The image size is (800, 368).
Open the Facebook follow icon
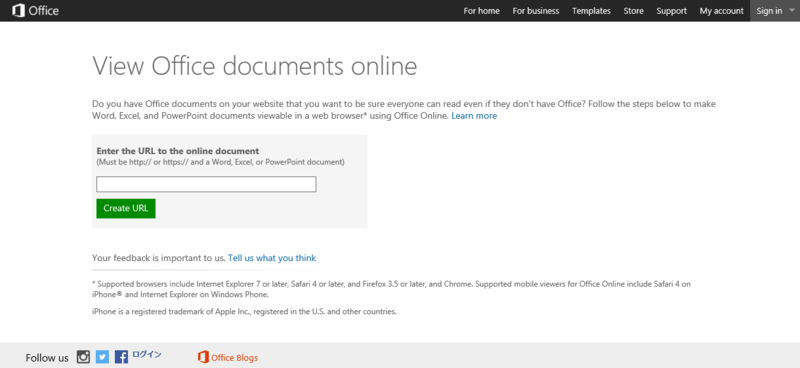point(121,357)
